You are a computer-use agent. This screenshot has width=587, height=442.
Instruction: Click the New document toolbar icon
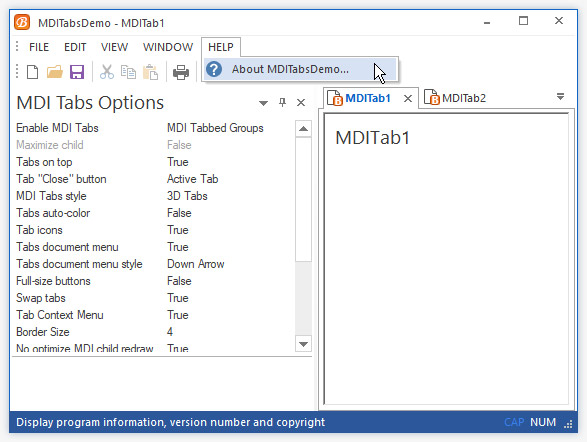33,72
